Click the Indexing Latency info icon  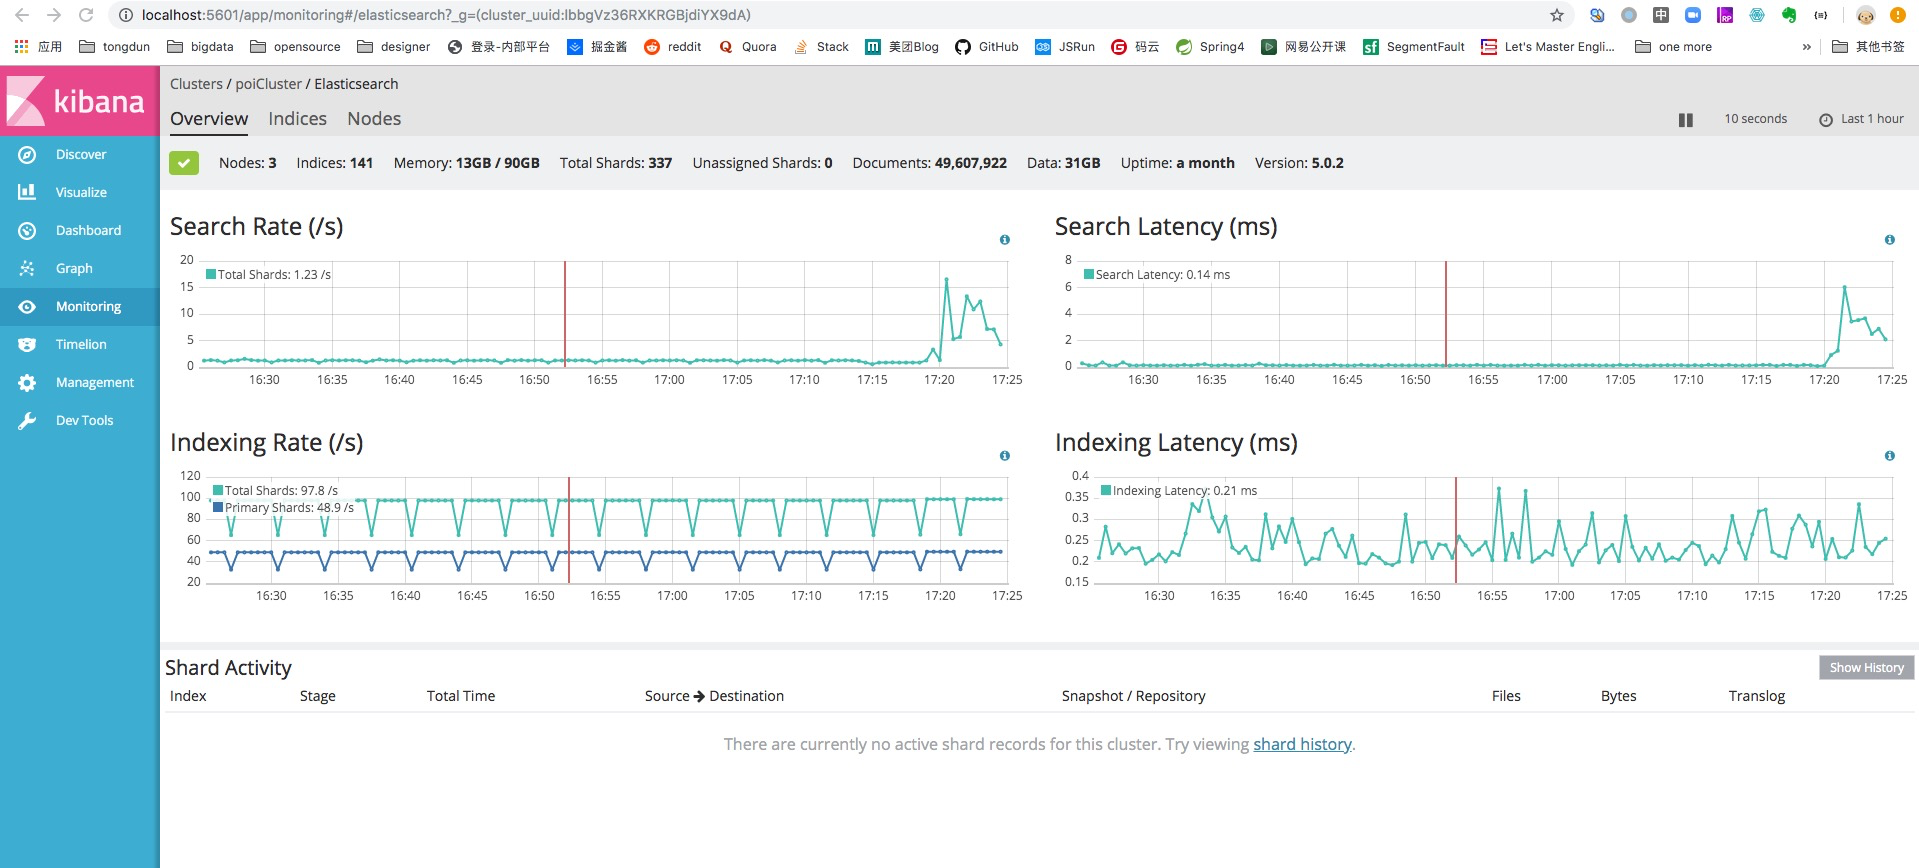(1890, 456)
